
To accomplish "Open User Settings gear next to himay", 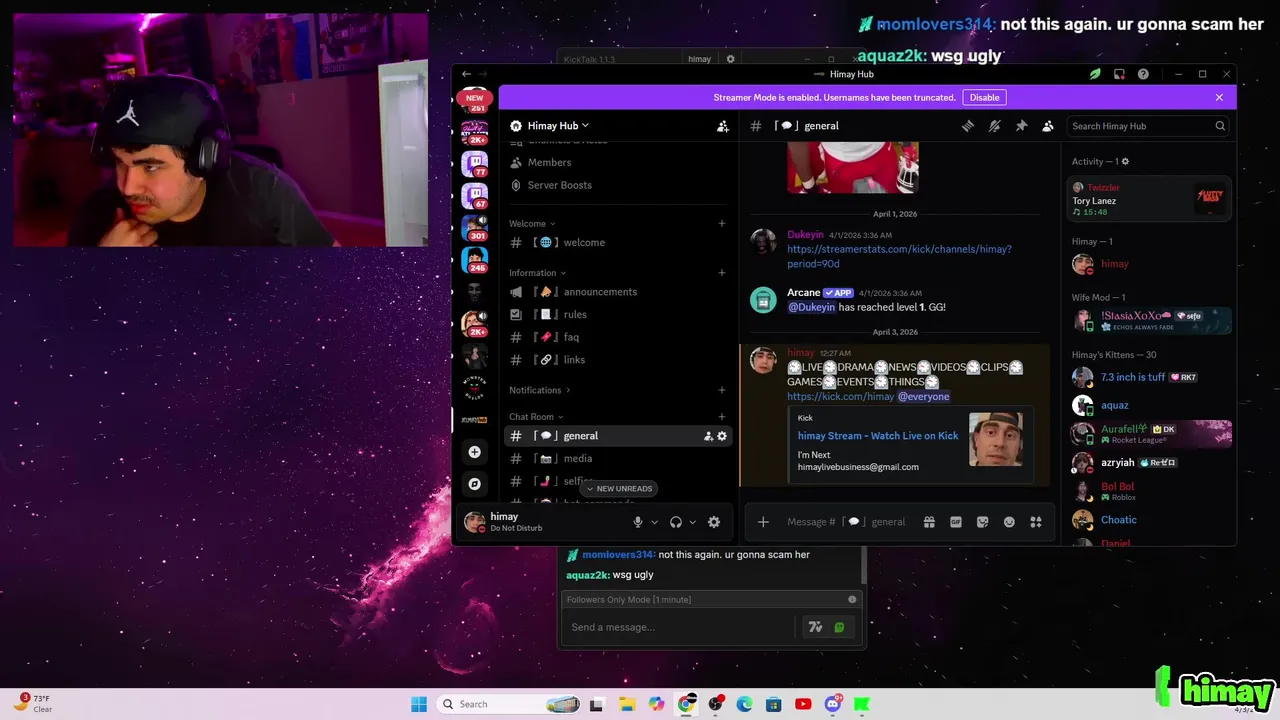I will click(714, 522).
